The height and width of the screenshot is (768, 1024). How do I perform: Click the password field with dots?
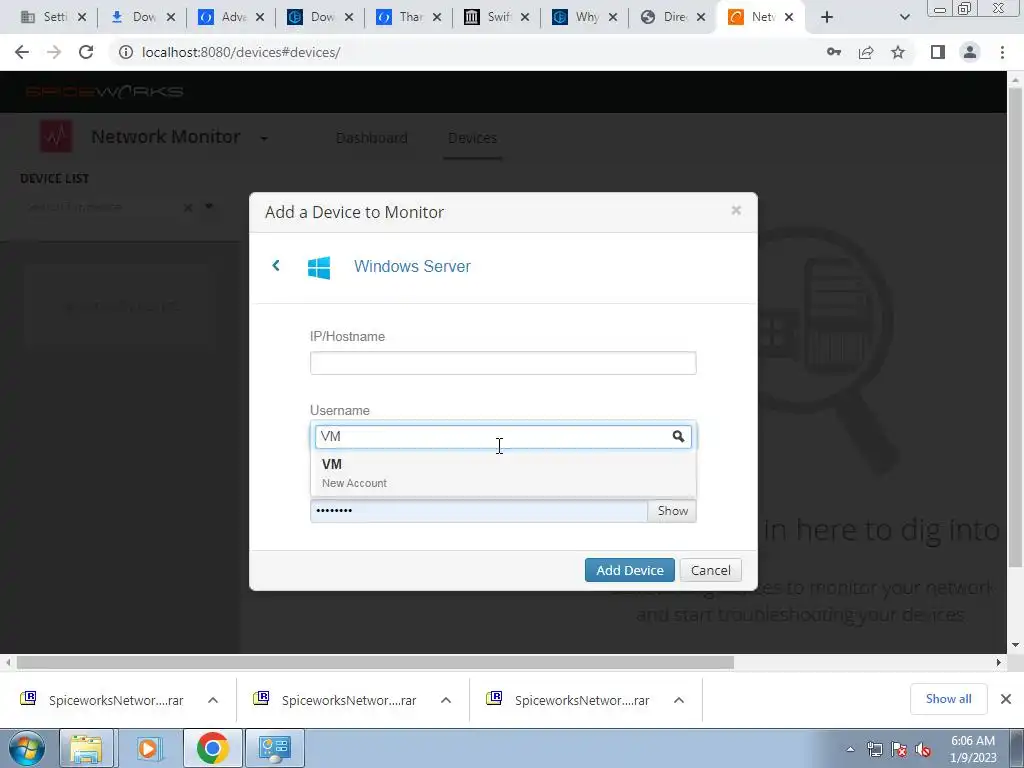point(479,511)
